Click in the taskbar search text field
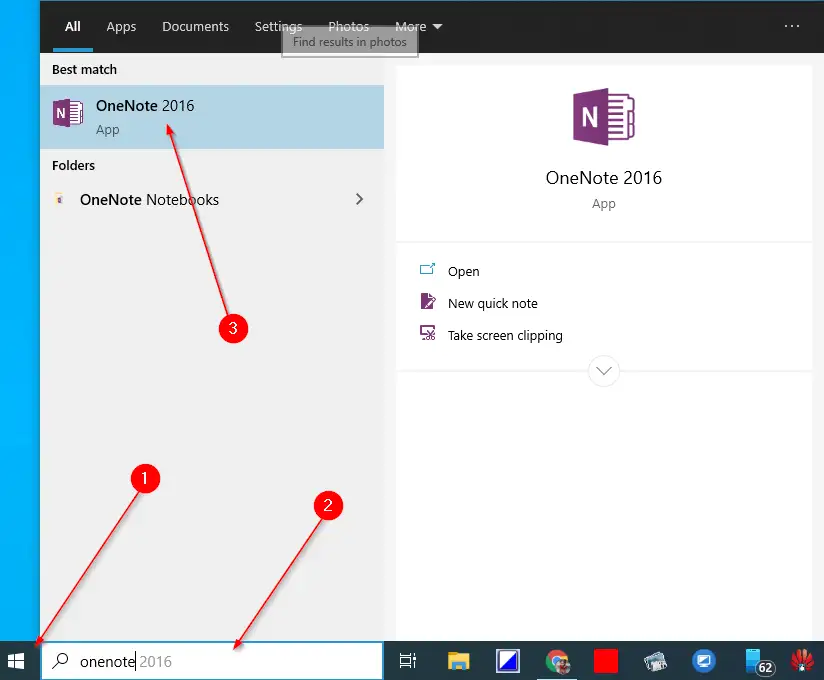The height and width of the screenshot is (680, 824). (212, 661)
